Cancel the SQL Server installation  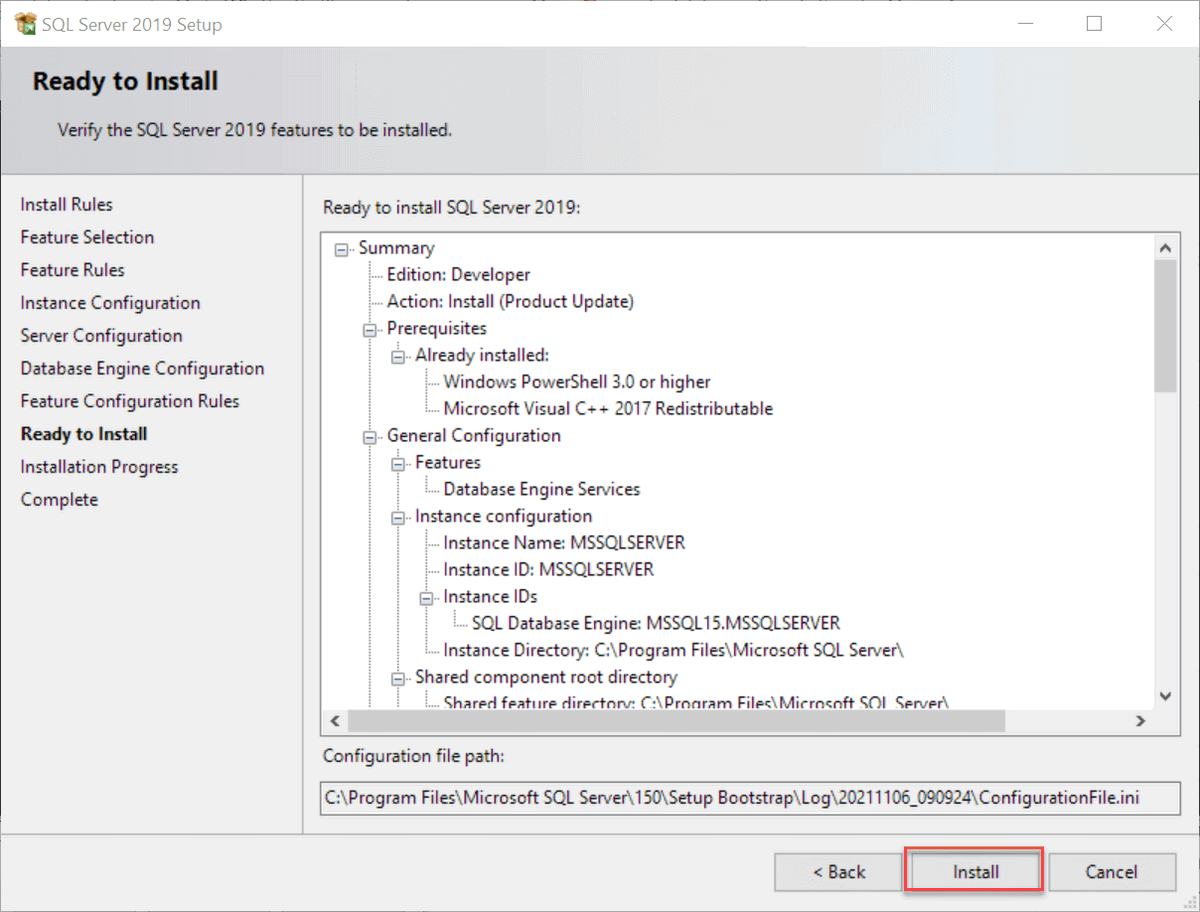click(x=1112, y=871)
